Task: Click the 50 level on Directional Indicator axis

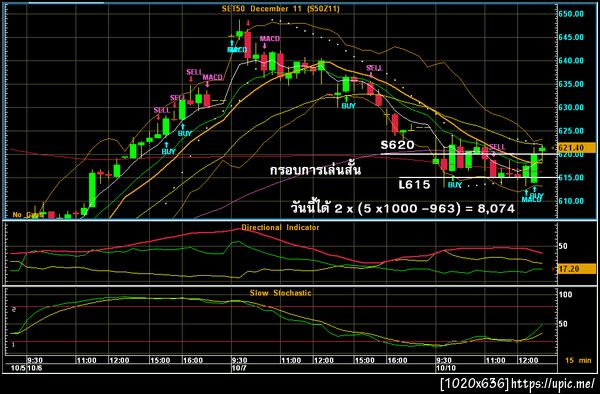Action: click(563, 246)
